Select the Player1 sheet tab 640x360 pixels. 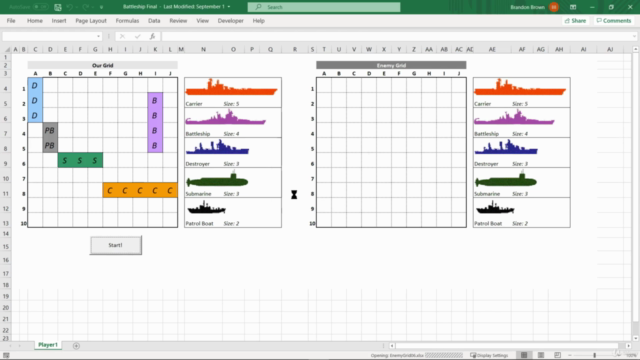[x=48, y=345]
